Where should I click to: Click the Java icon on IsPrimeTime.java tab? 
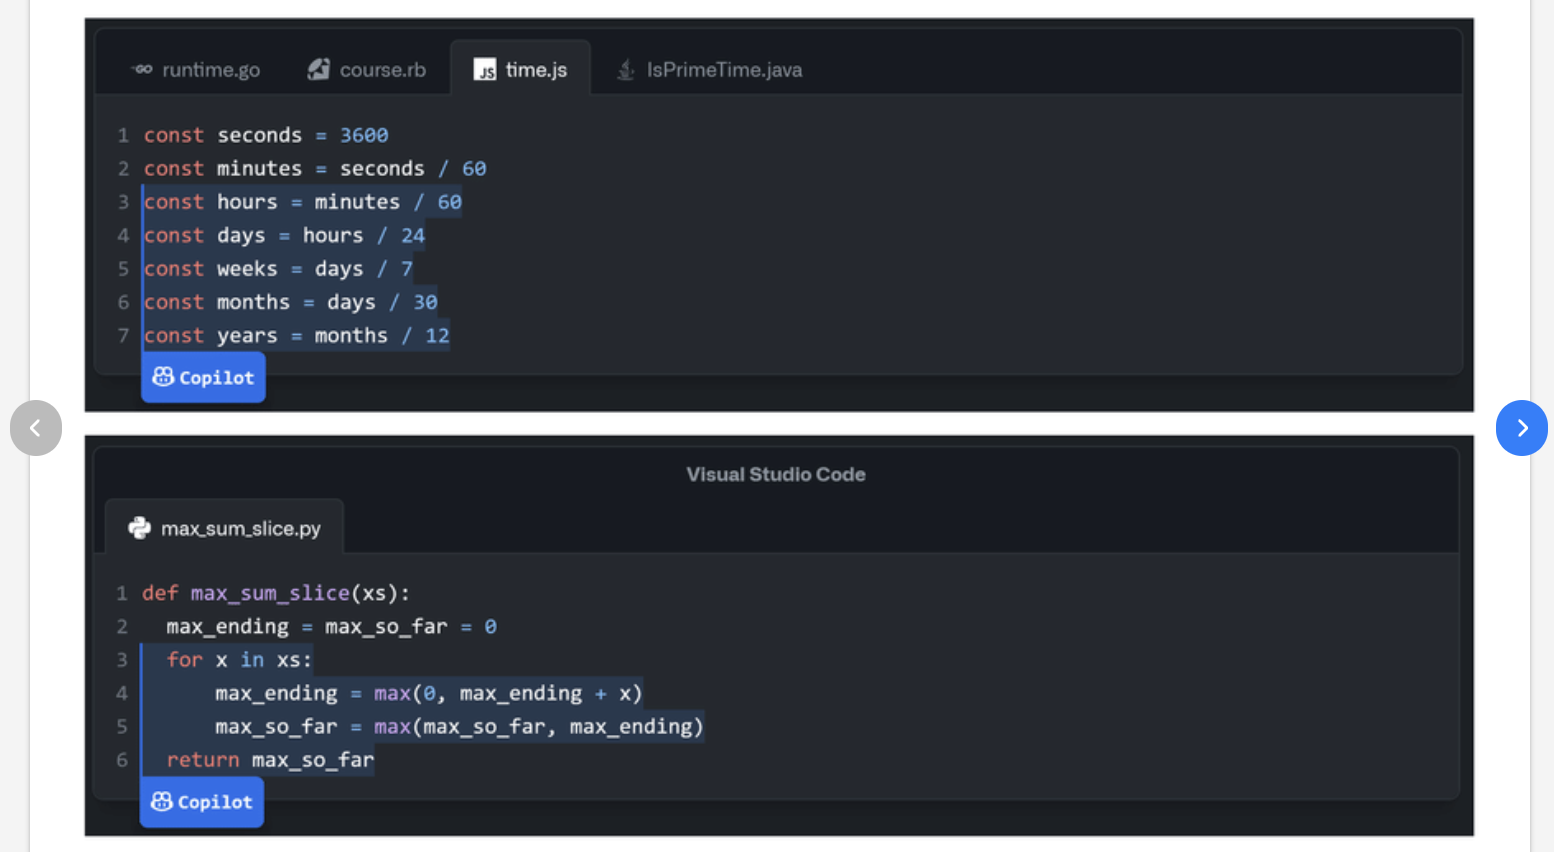626,70
